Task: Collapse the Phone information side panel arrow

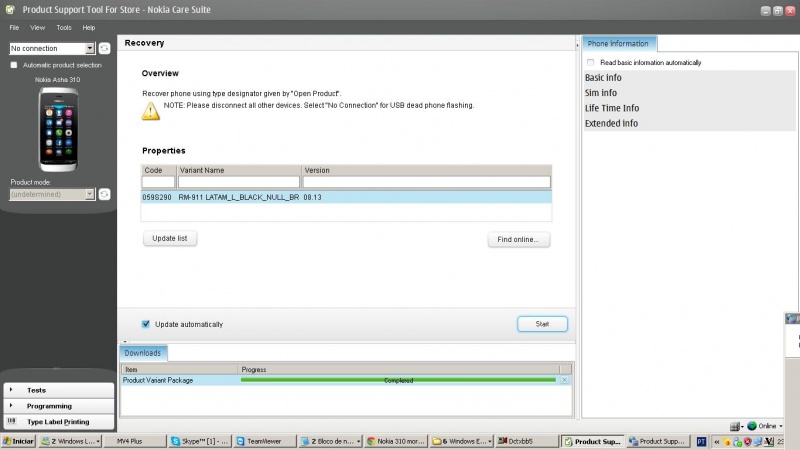Action: [x=578, y=45]
